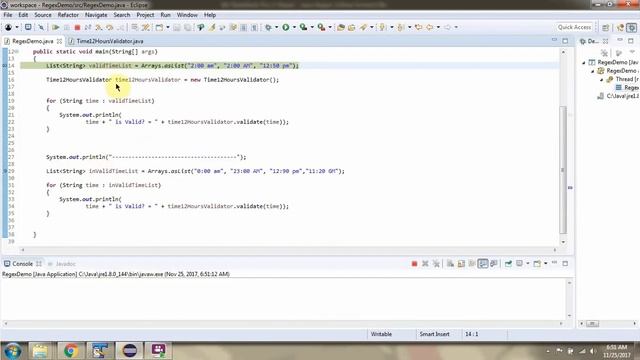Switch to the Javadoc tab
The width and height of the screenshot is (640, 360).
tap(62, 264)
